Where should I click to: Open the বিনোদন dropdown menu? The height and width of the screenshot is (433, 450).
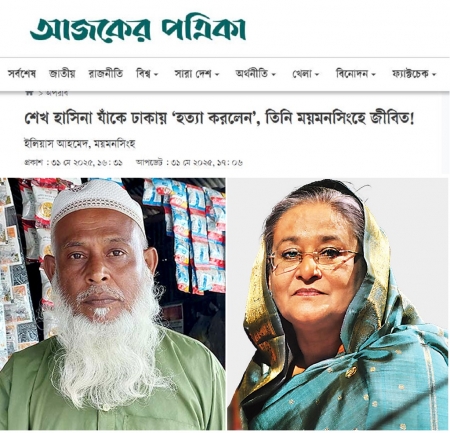356,74
